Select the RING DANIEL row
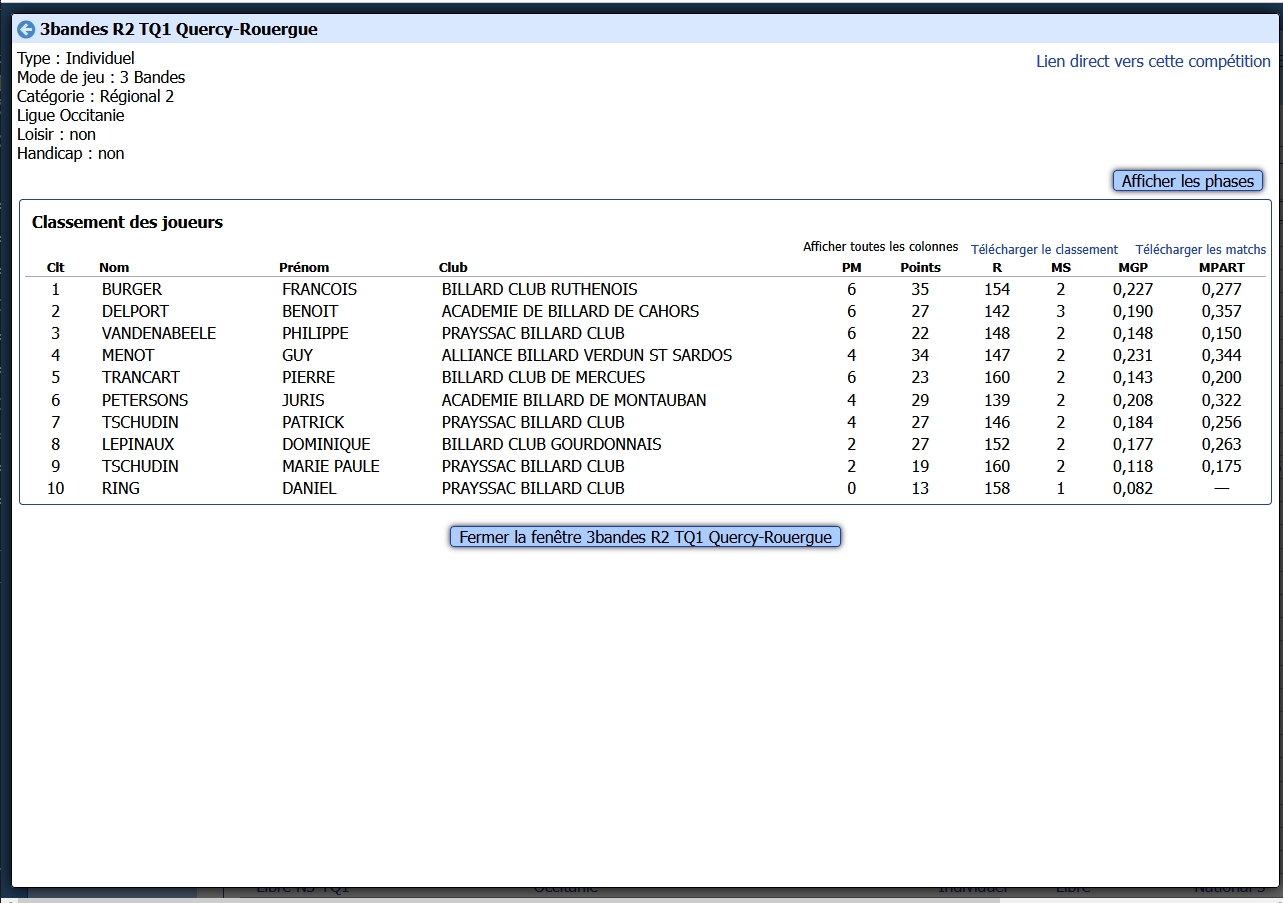The height and width of the screenshot is (903, 1283). 120,489
